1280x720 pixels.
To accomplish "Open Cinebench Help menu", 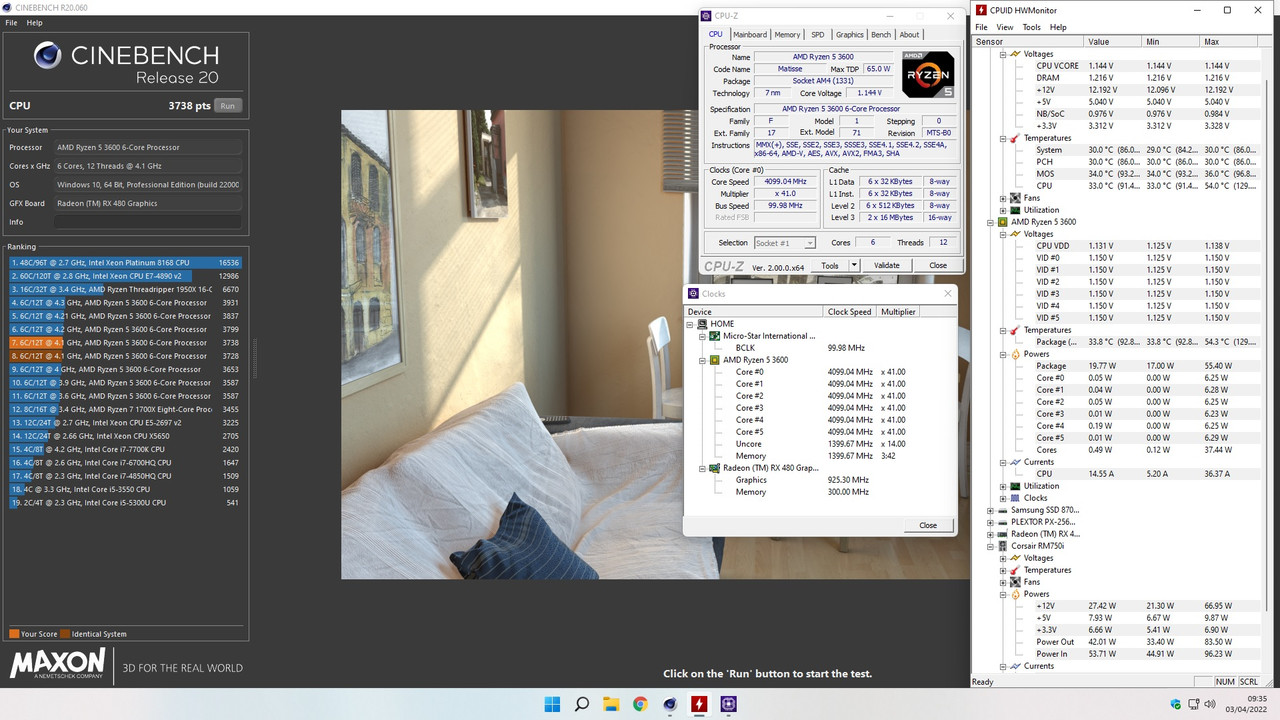I will click(x=35, y=22).
